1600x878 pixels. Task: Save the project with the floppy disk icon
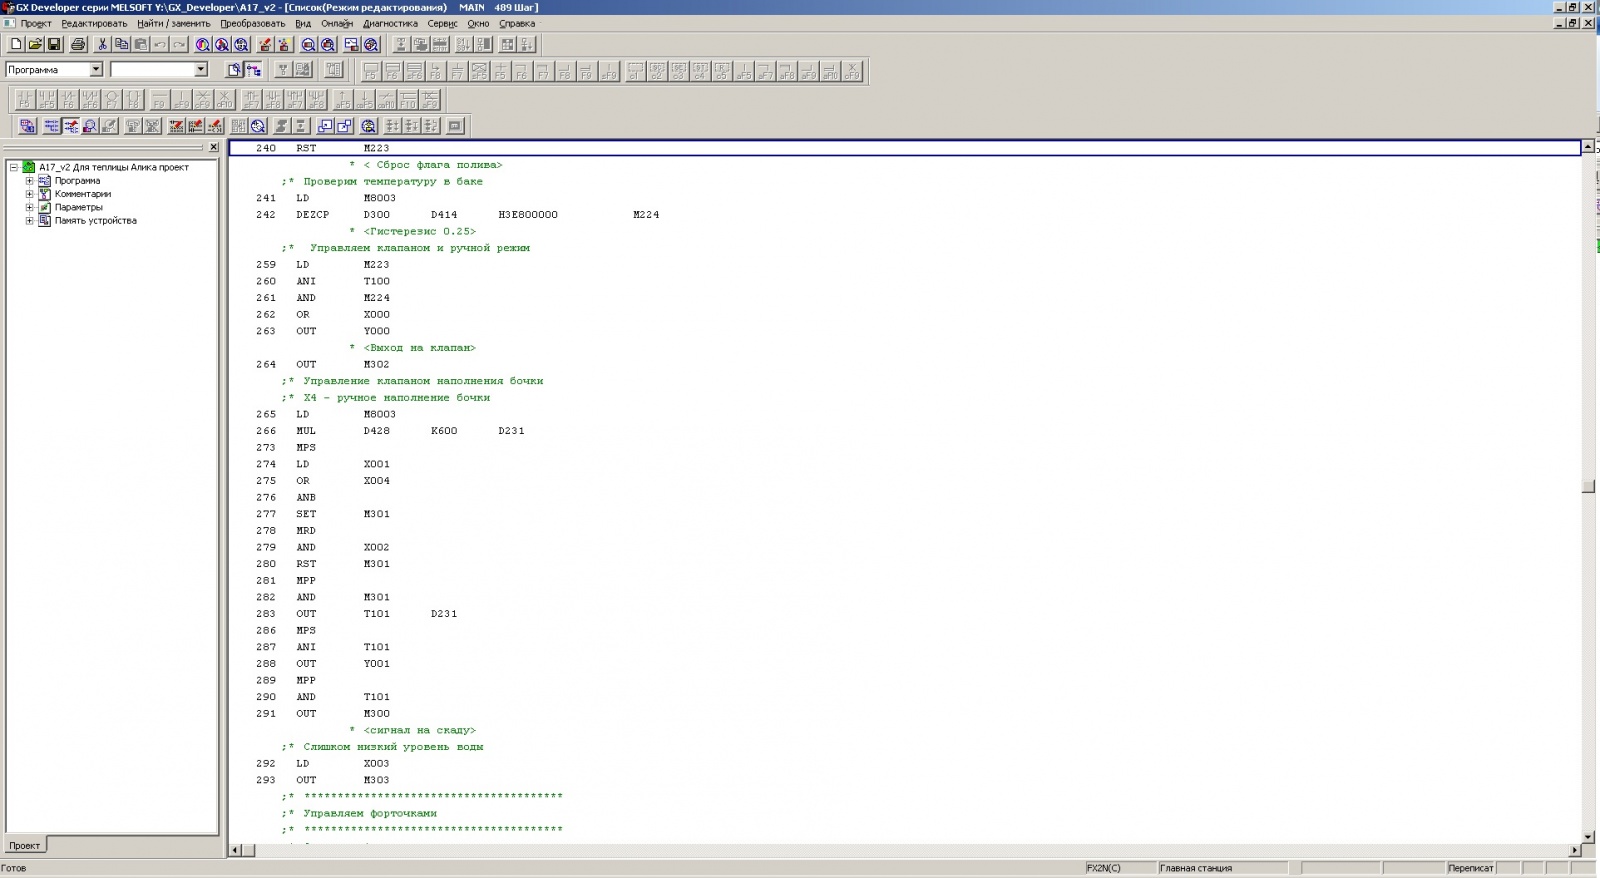(x=54, y=44)
